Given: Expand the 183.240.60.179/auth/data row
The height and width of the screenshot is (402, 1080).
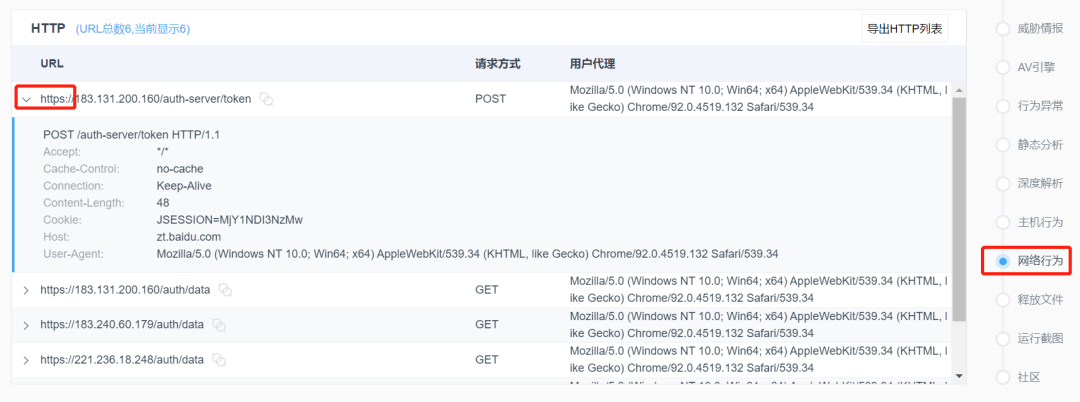Looking at the screenshot, I should pos(26,325).
